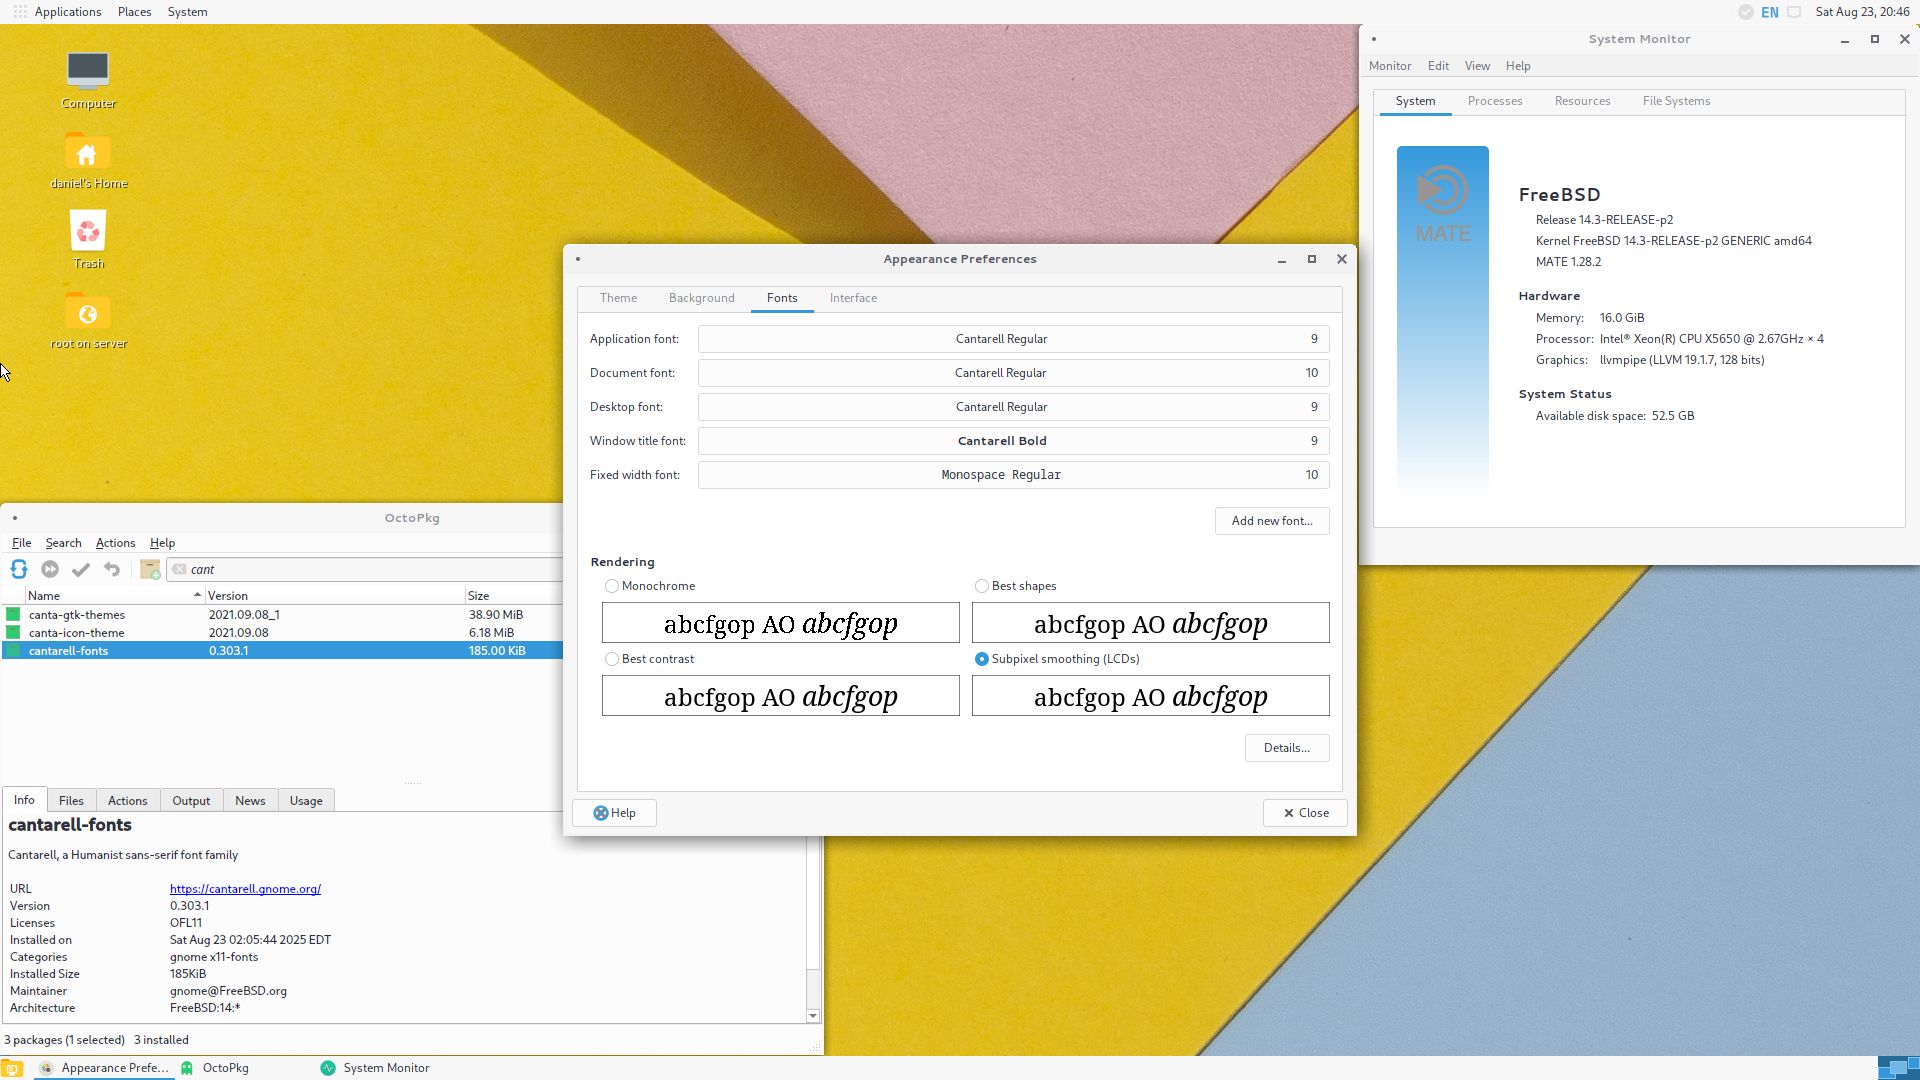Clear the 'cant' search field with the X icon

[x=179, y=569]
